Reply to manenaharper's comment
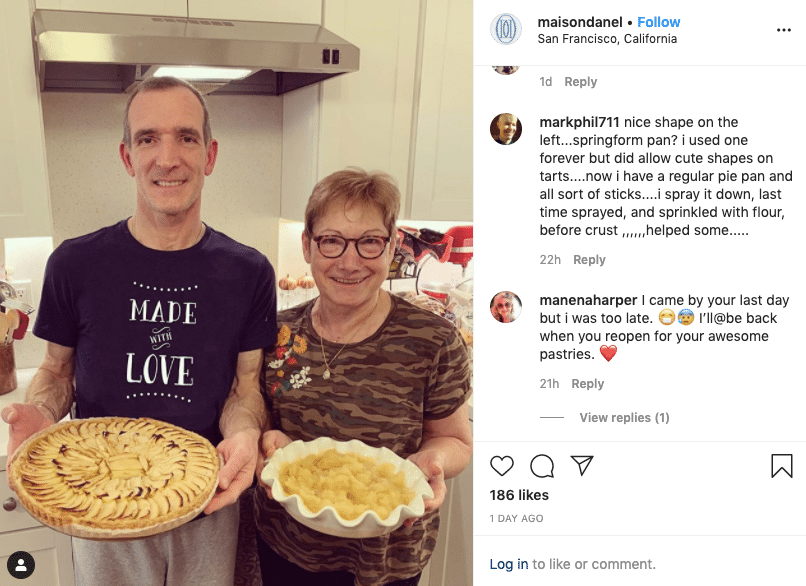Screen dimensions: 806x586 pos(588,383)
